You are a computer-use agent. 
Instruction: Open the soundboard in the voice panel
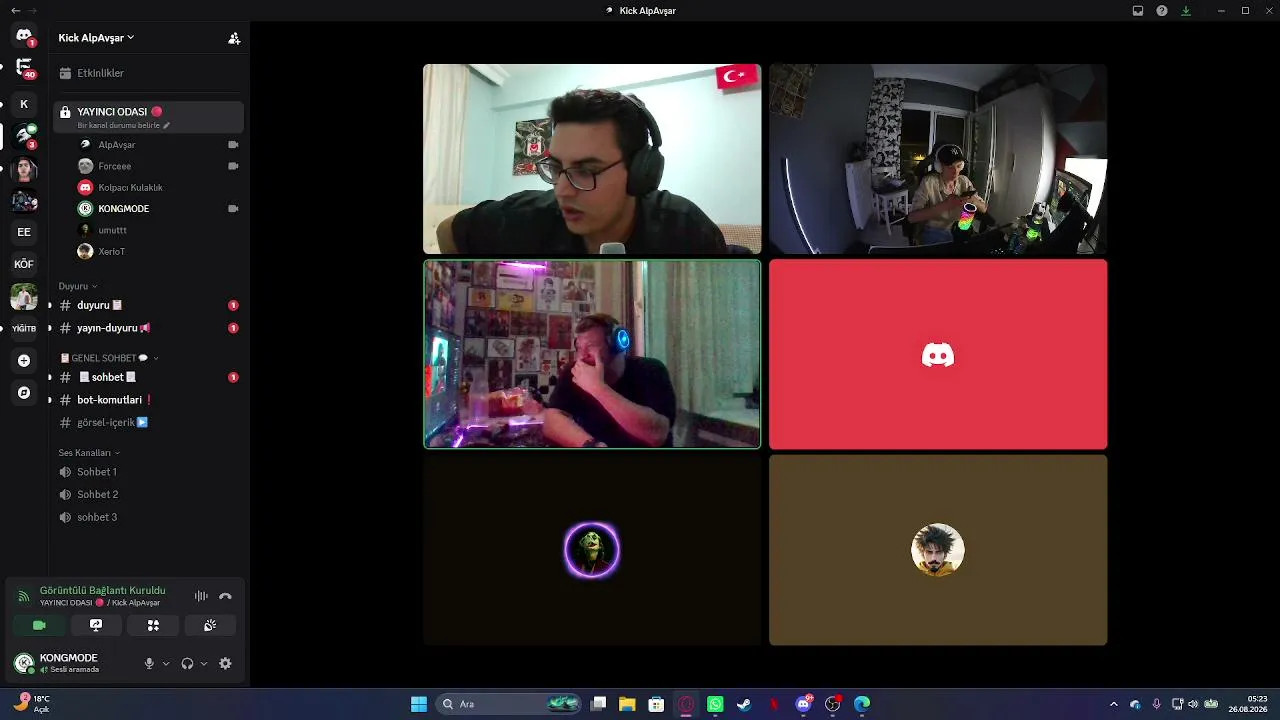210,625
